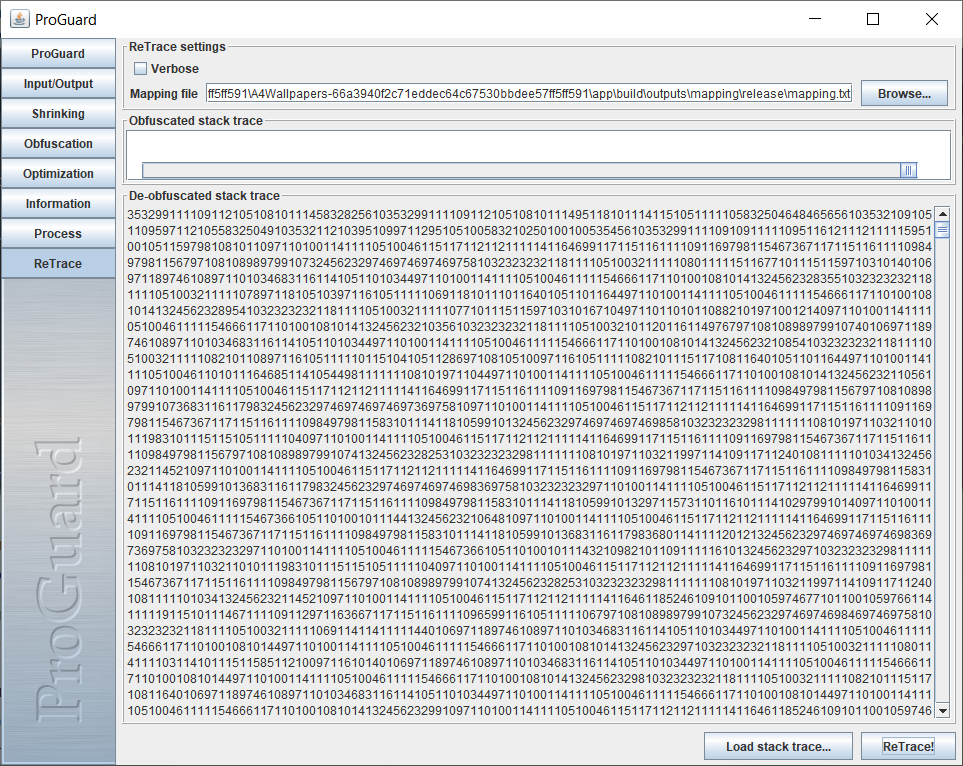Click the de-obfuscated trace vertical scrollbar thumb
963x766 pixels.
point(942,230)
